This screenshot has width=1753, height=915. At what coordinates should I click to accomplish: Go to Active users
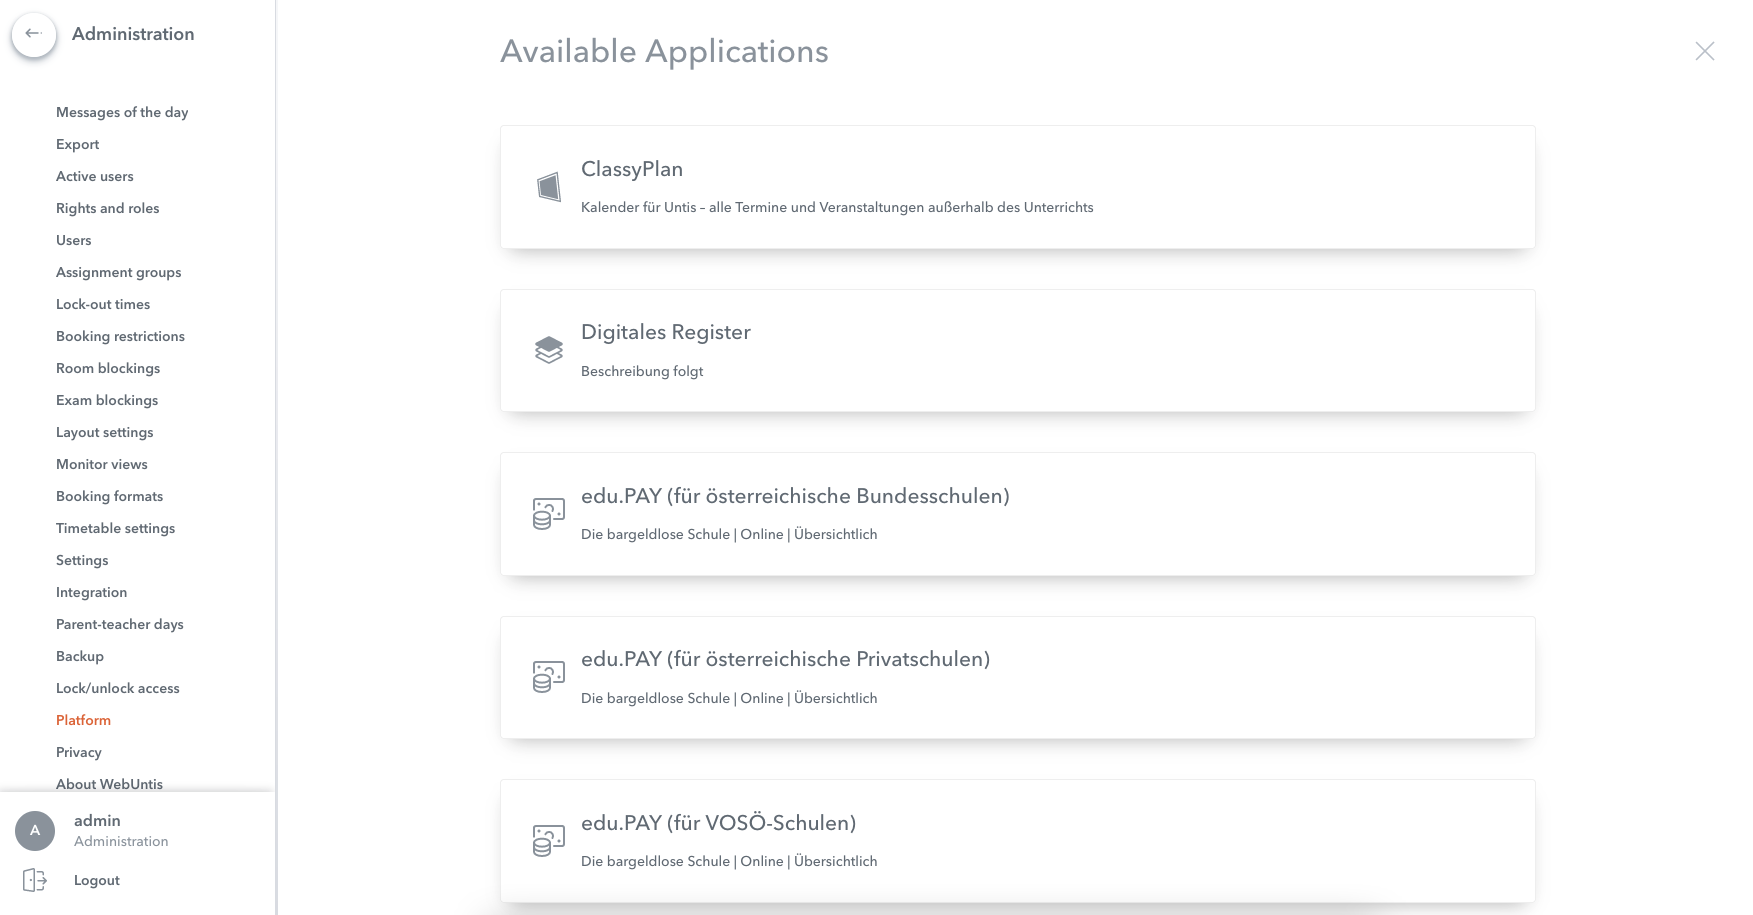coord(95,176)
